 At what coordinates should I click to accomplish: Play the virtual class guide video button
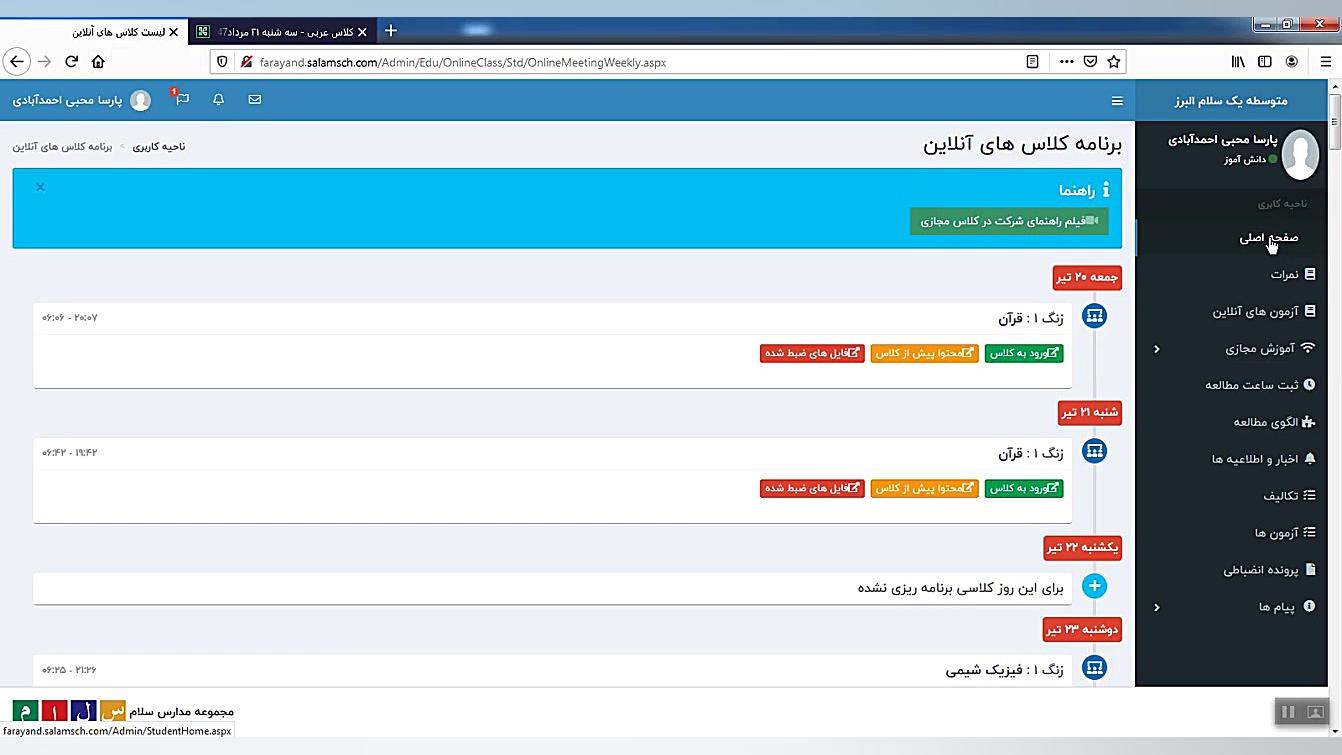coord(1009,221)
